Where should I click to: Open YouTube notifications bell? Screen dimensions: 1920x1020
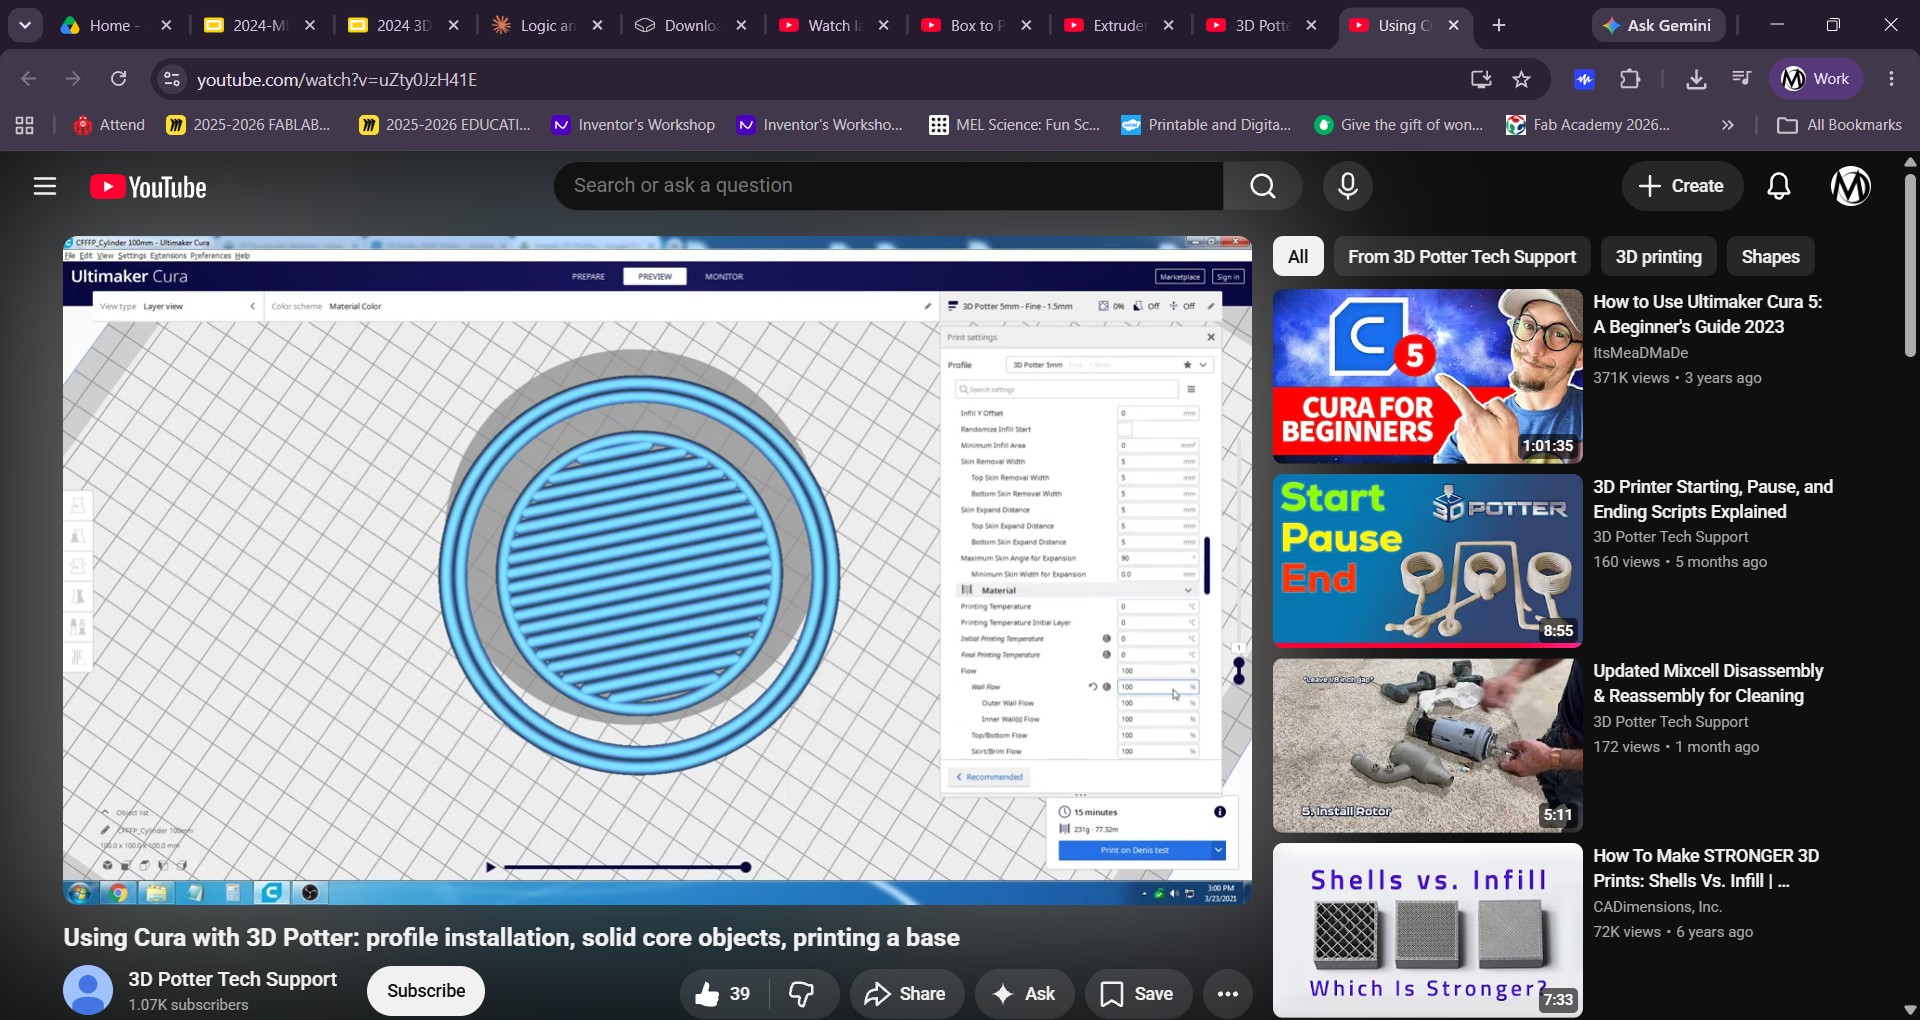click(1779, 186)
